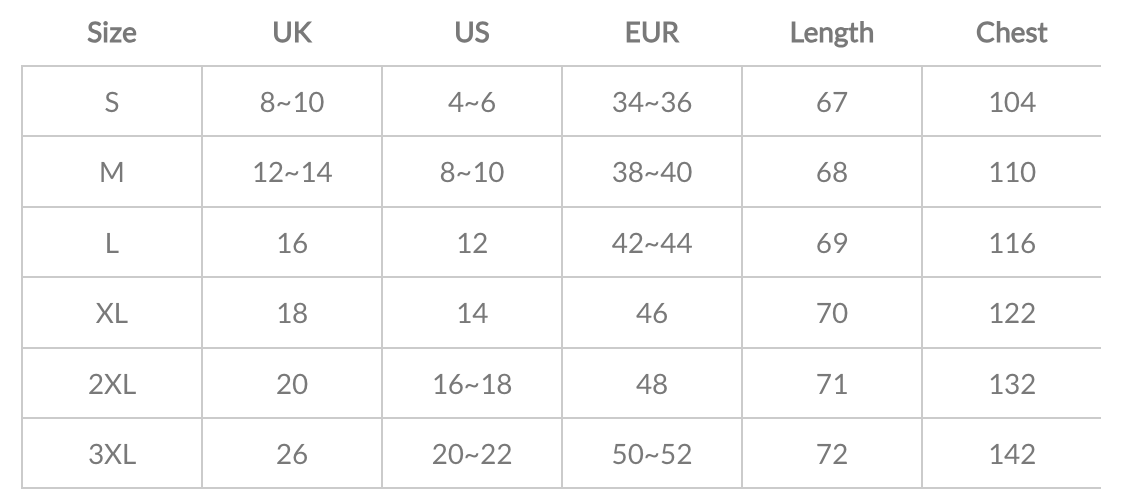The height and width of the screenshot is (500, 1138).
Task: Select the Length column header
Action: 832,33
